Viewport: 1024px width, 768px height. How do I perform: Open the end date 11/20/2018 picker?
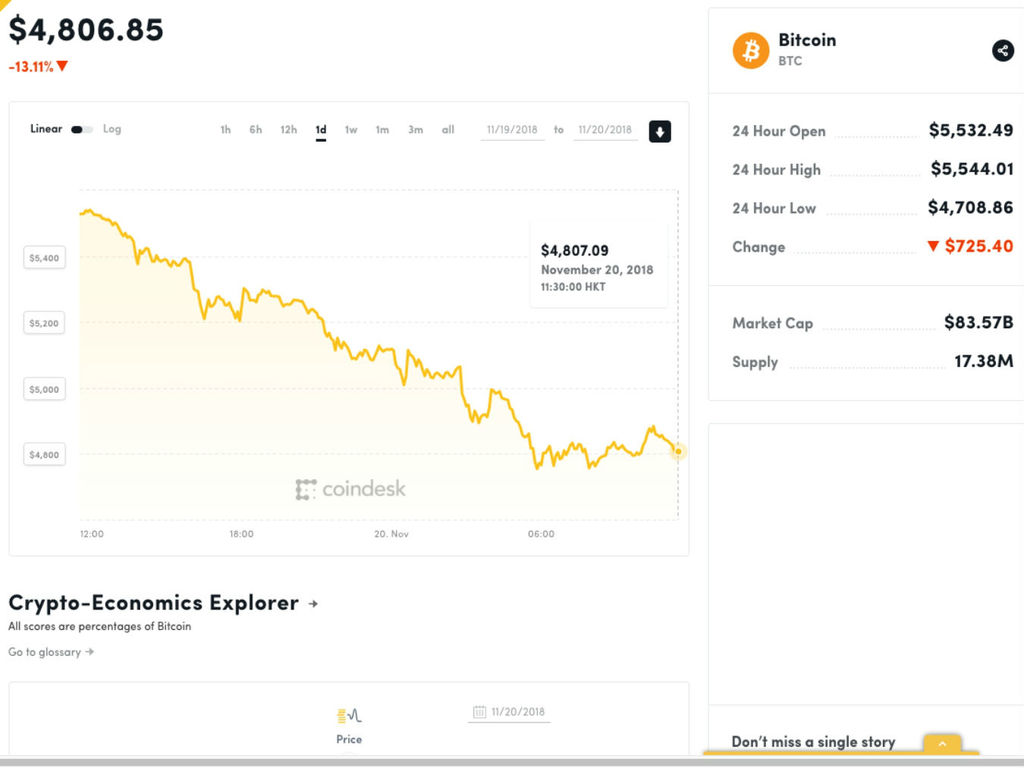[605, 130]
